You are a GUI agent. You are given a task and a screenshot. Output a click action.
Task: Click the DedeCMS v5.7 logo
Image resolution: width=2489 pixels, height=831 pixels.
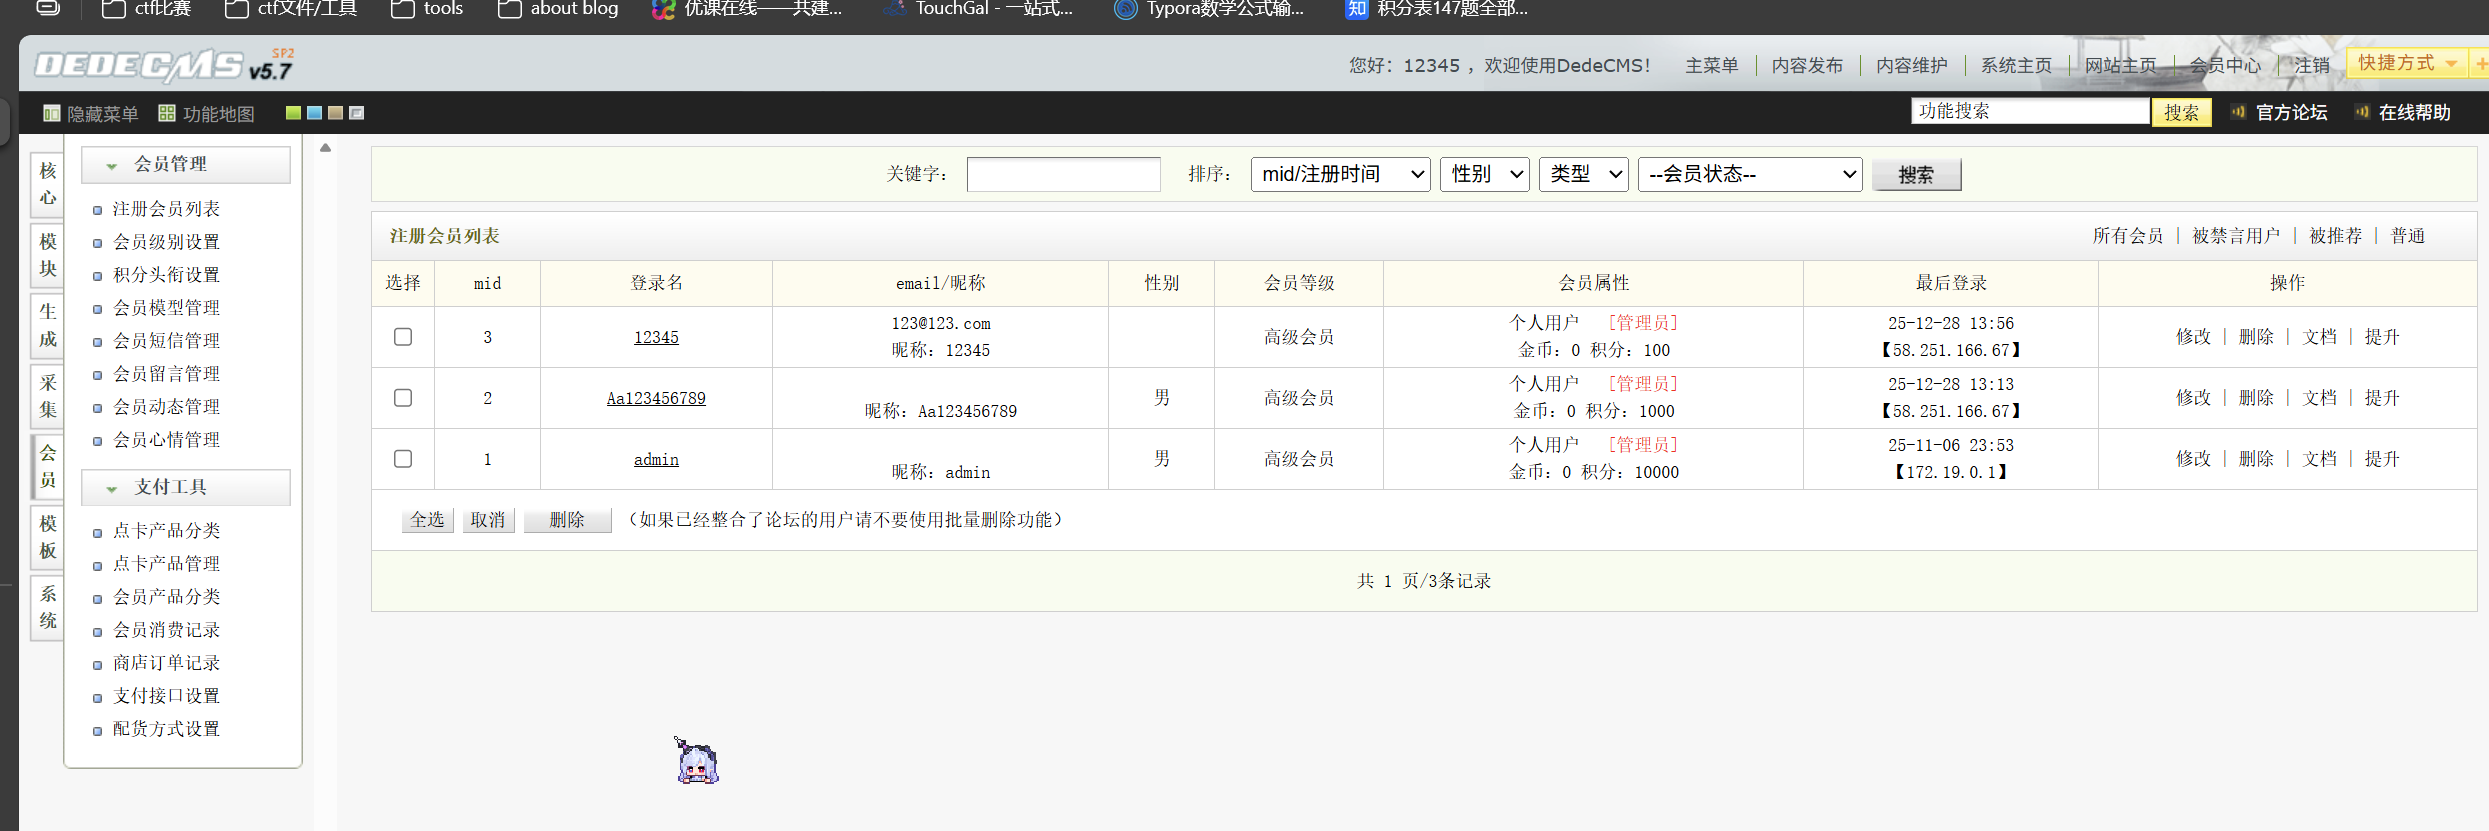pyautogui.click(x=165, y=65)
